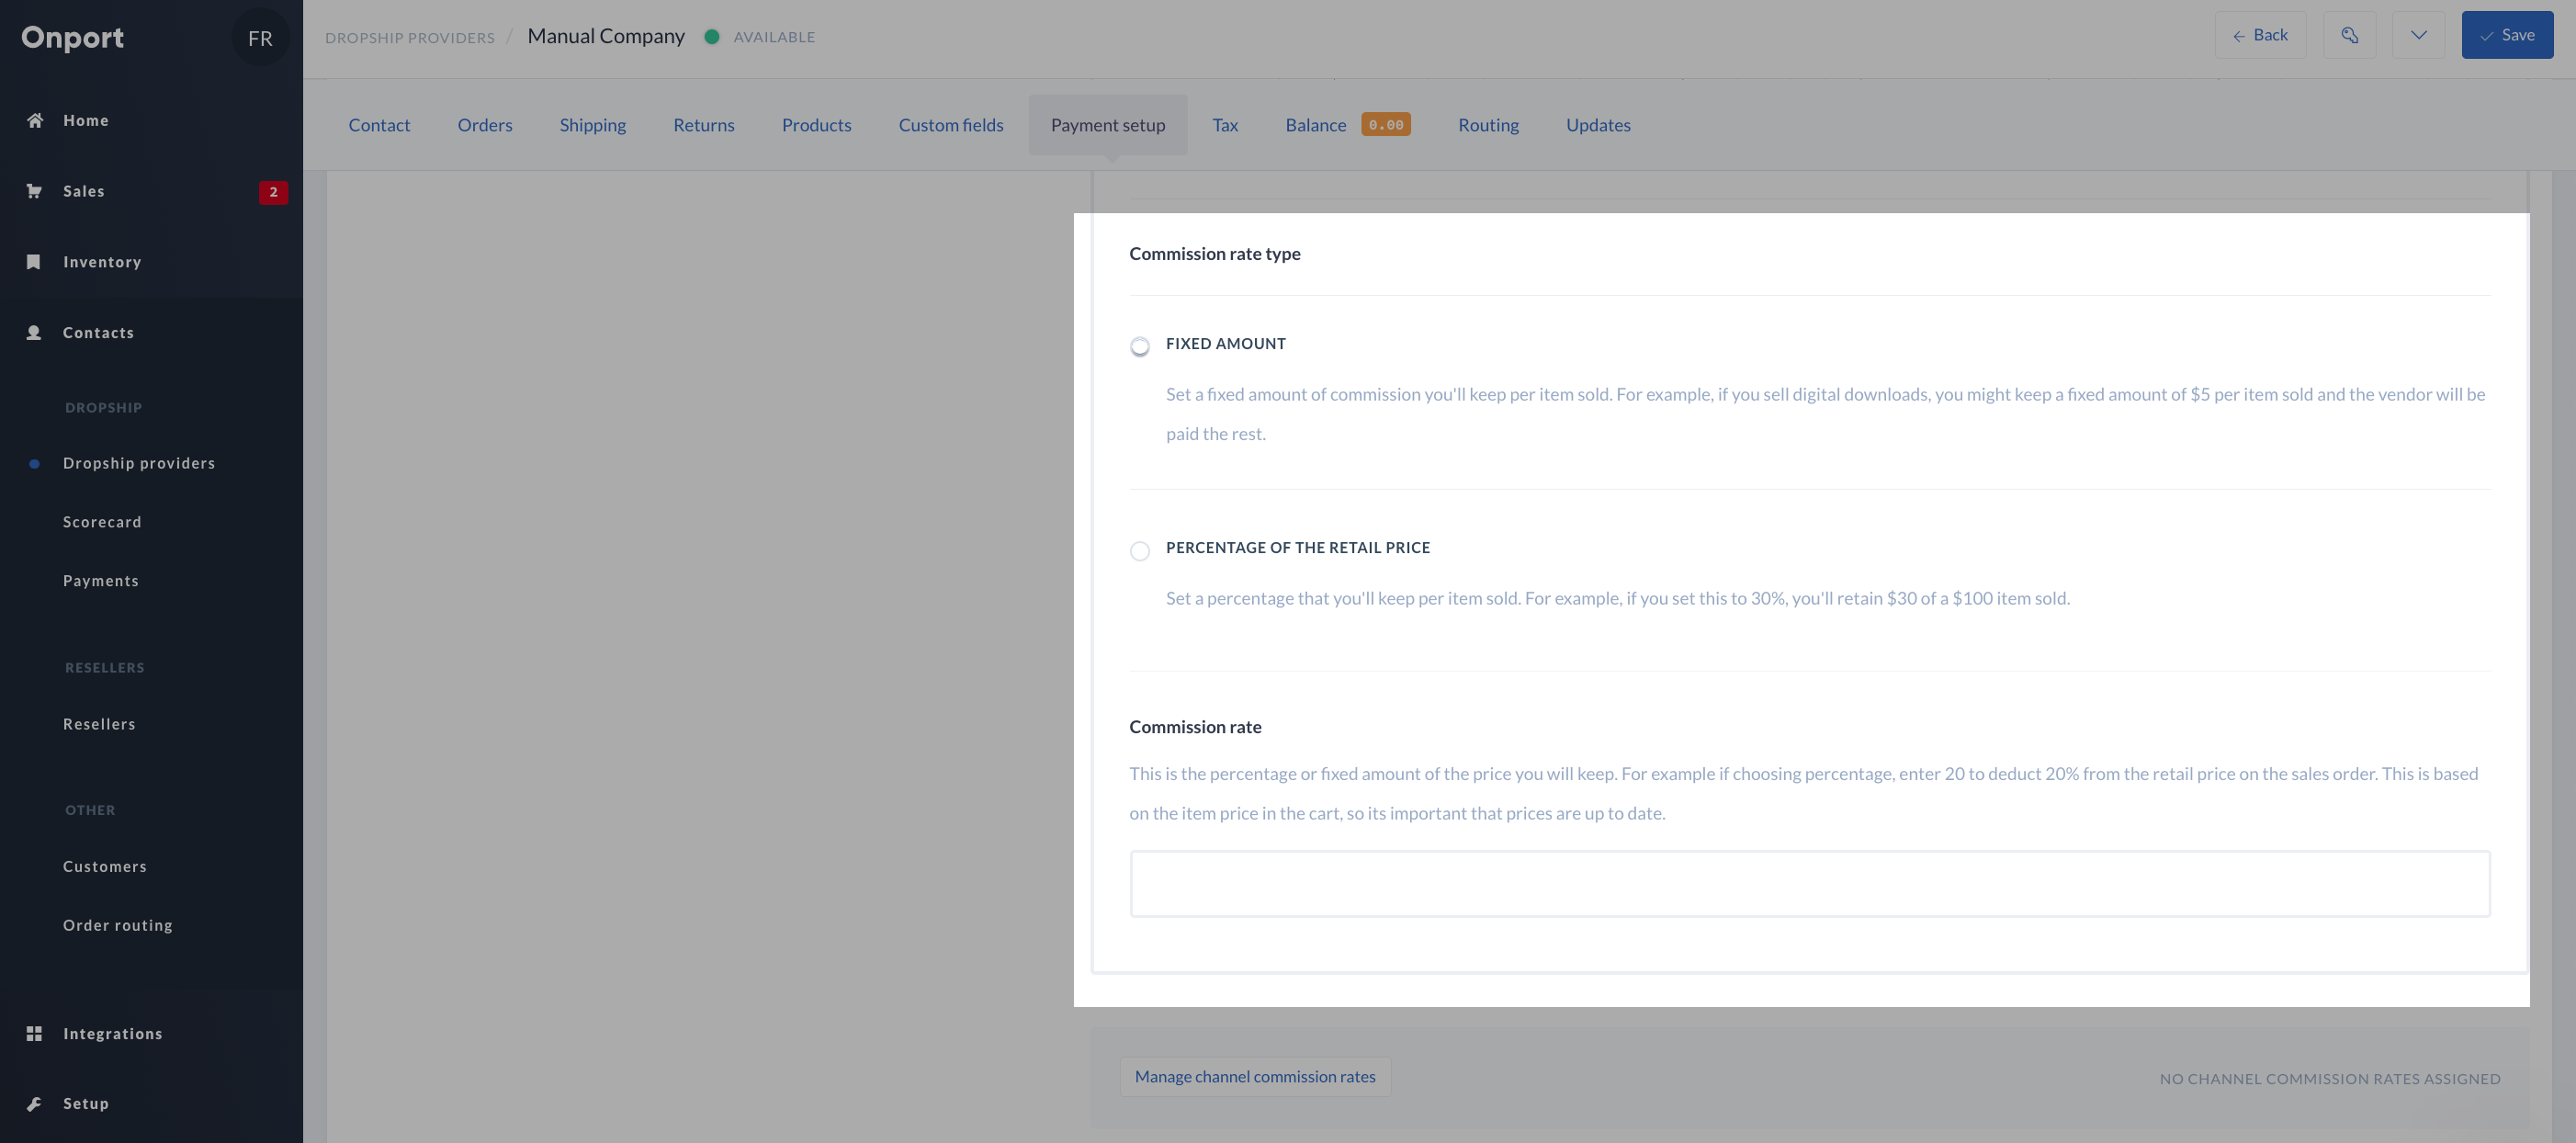
Task: Click the Balance 0.00 badge
Action: (x=1385, y=125)
